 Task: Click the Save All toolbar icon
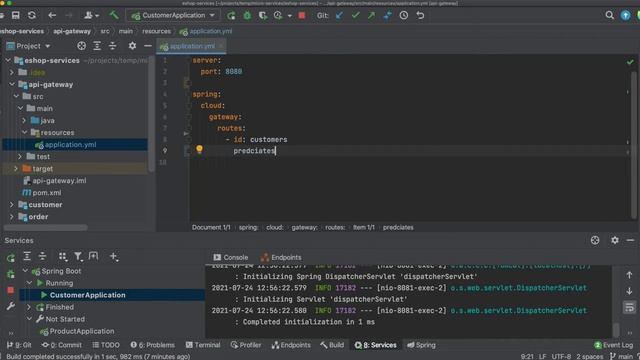pyautogui.click(x=16, y=16)
